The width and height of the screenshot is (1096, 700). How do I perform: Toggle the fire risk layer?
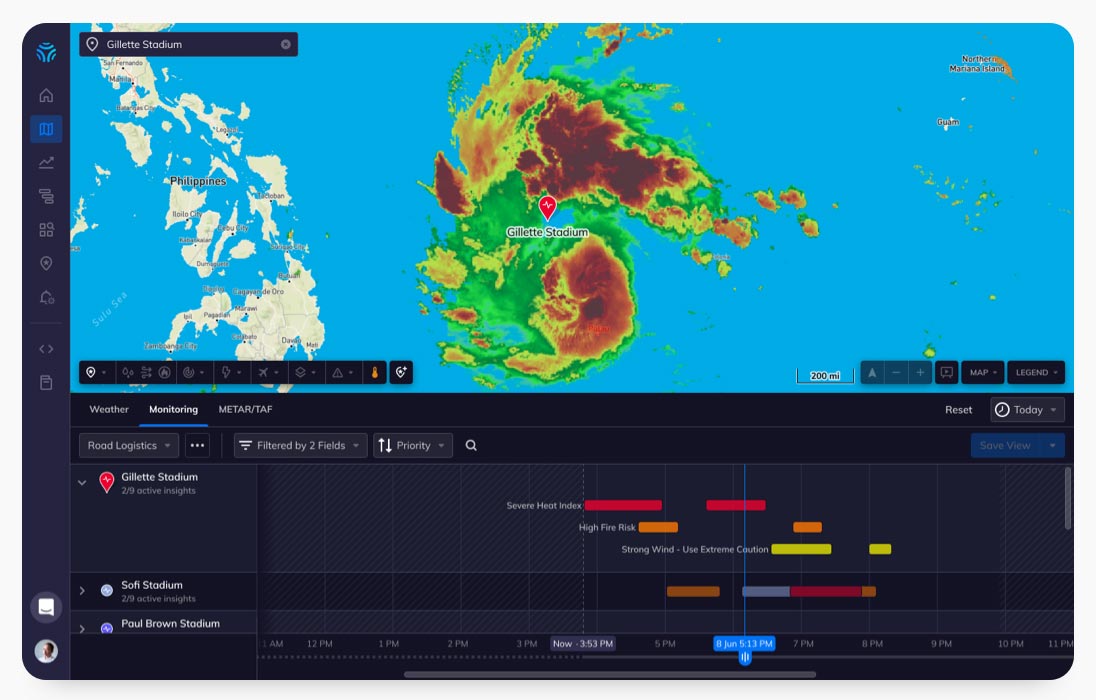(x=165, y=373)
